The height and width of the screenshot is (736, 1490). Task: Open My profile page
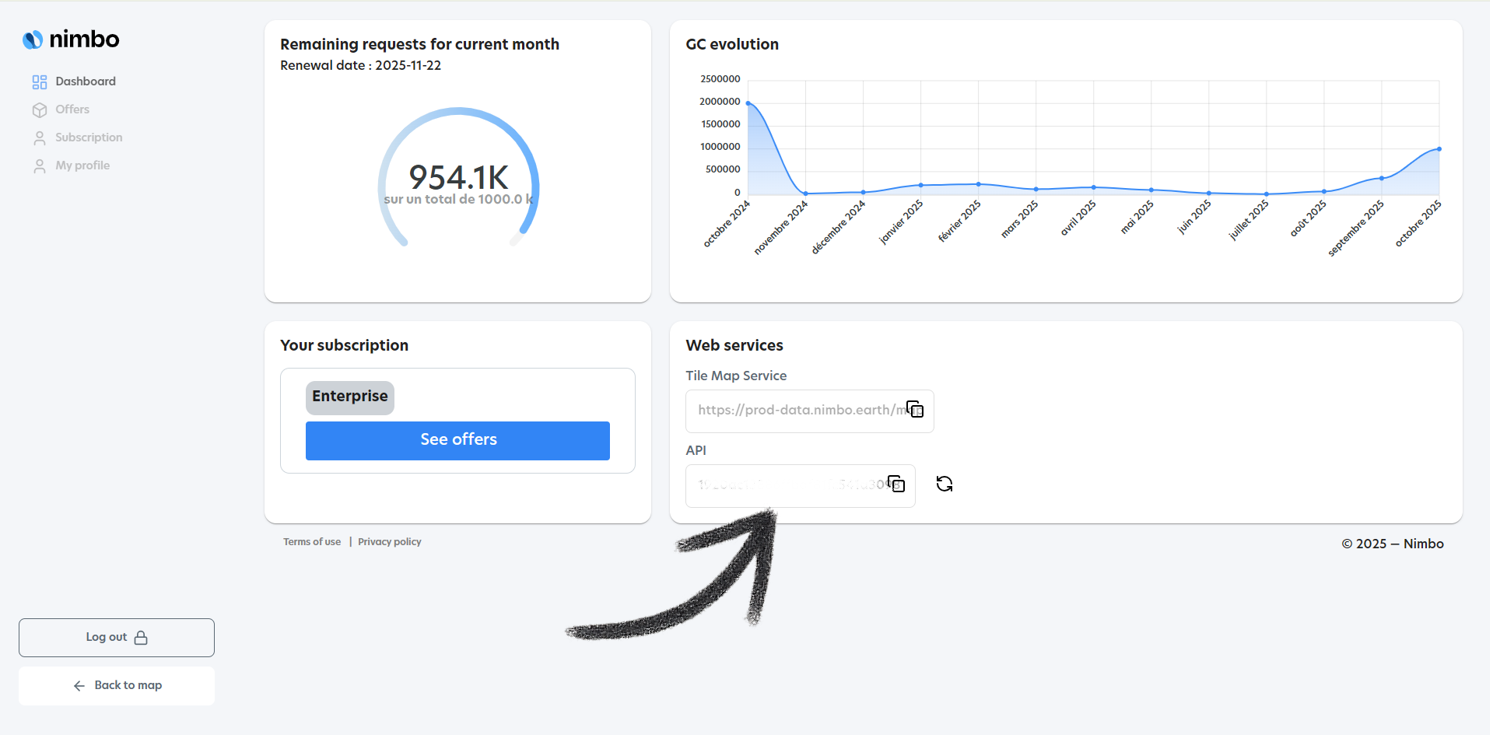82,166
